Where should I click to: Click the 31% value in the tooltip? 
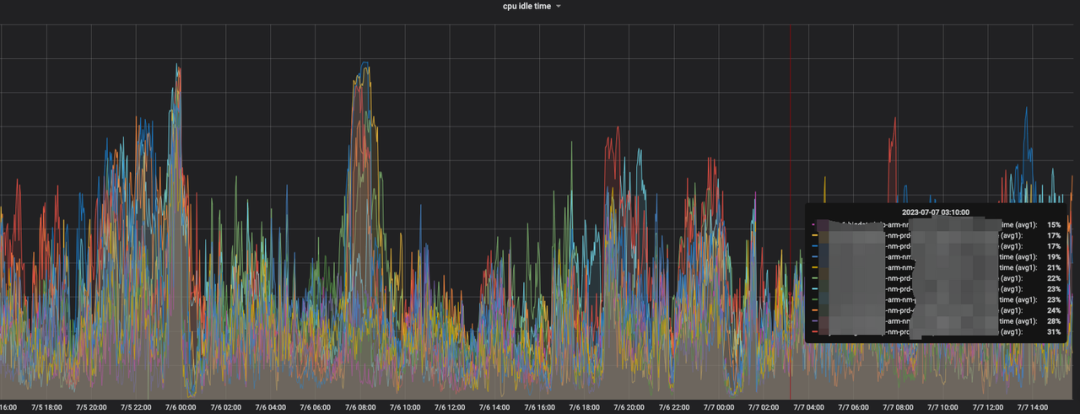pyautogui.click(x=1054, y=332)
